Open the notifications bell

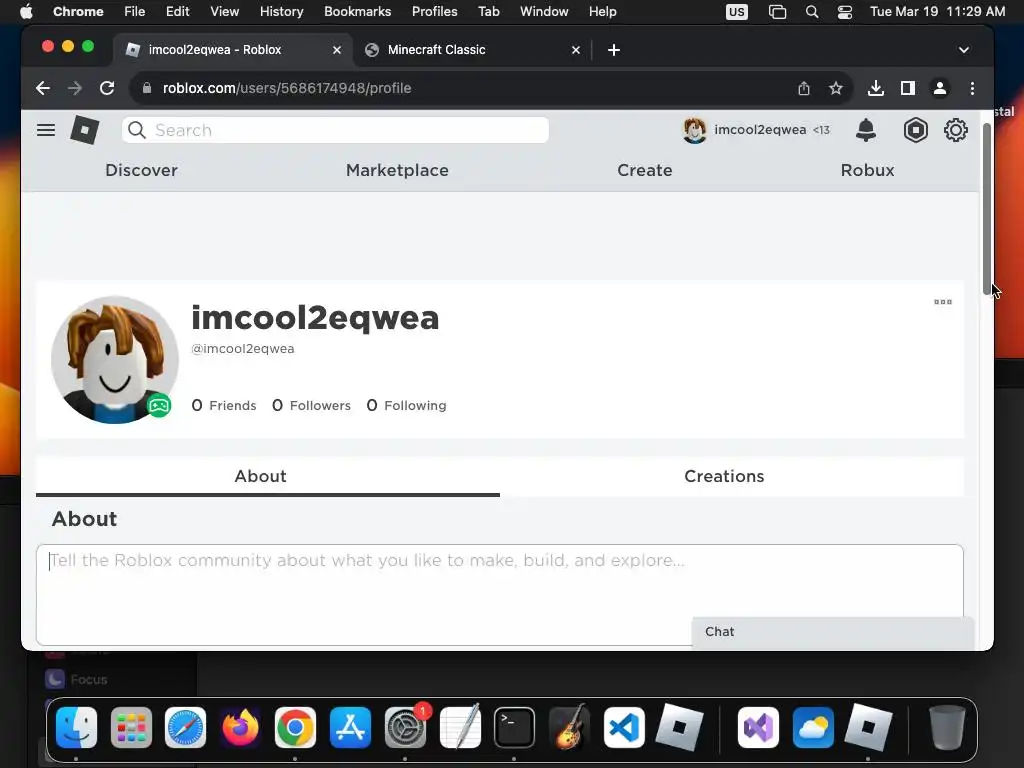[865, 130]
